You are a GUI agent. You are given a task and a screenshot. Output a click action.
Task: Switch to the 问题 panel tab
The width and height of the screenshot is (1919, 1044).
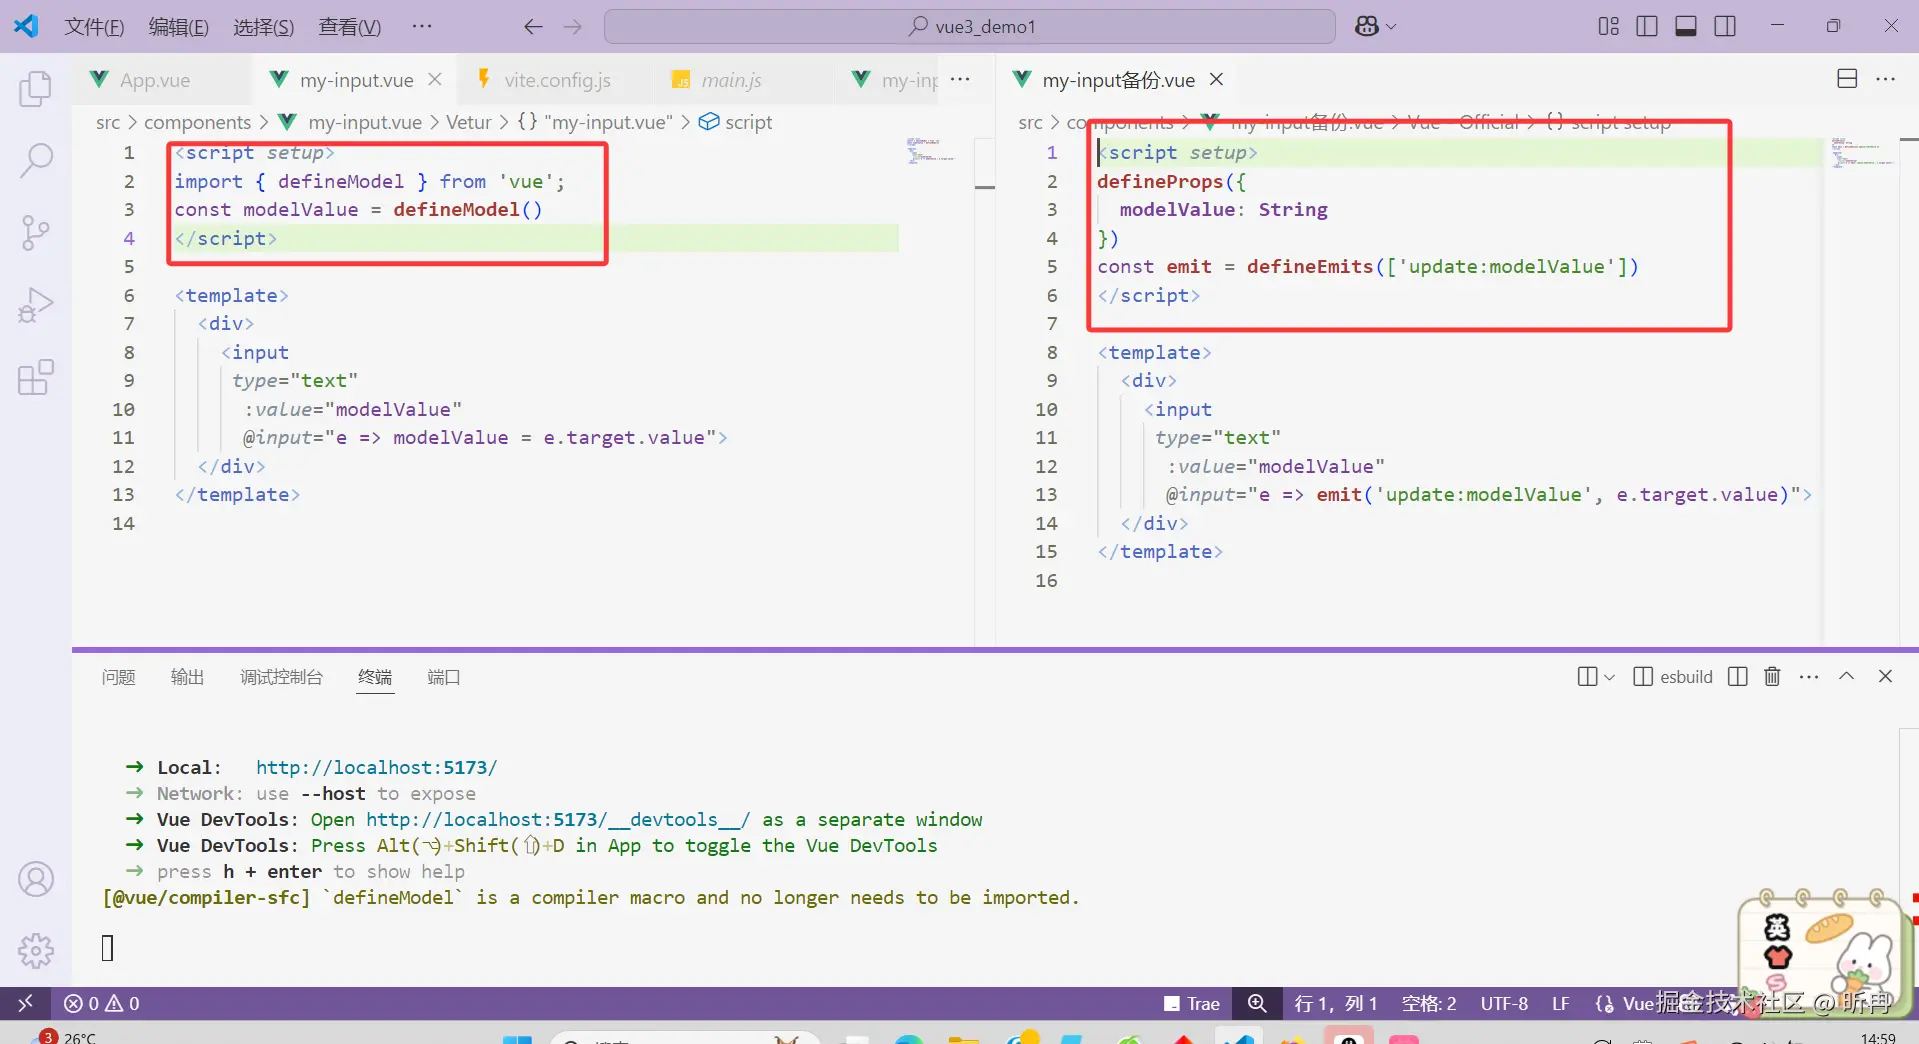click(118, 677)
